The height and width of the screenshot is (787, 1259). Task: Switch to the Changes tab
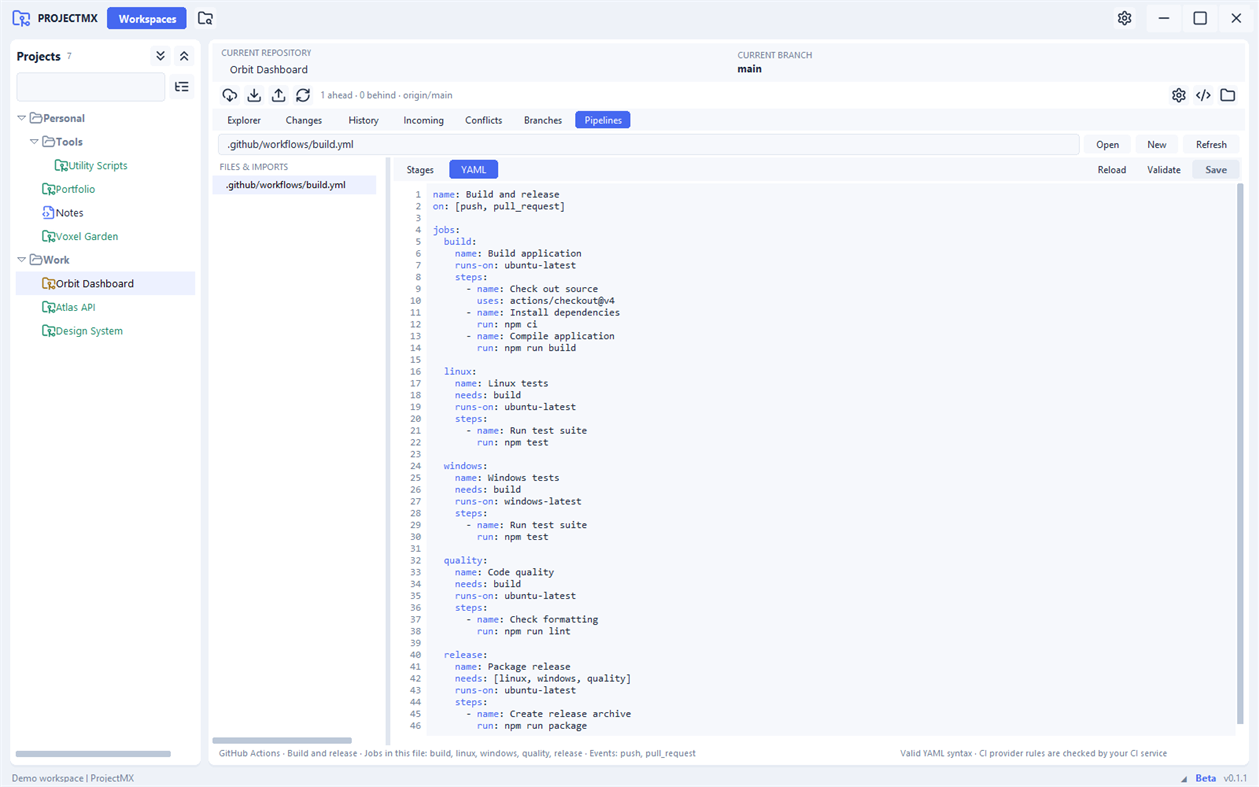click(304, 120)
